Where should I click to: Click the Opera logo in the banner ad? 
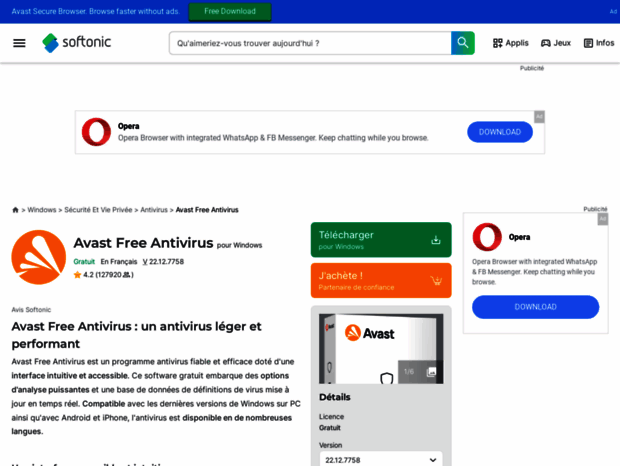click(96, 132)
